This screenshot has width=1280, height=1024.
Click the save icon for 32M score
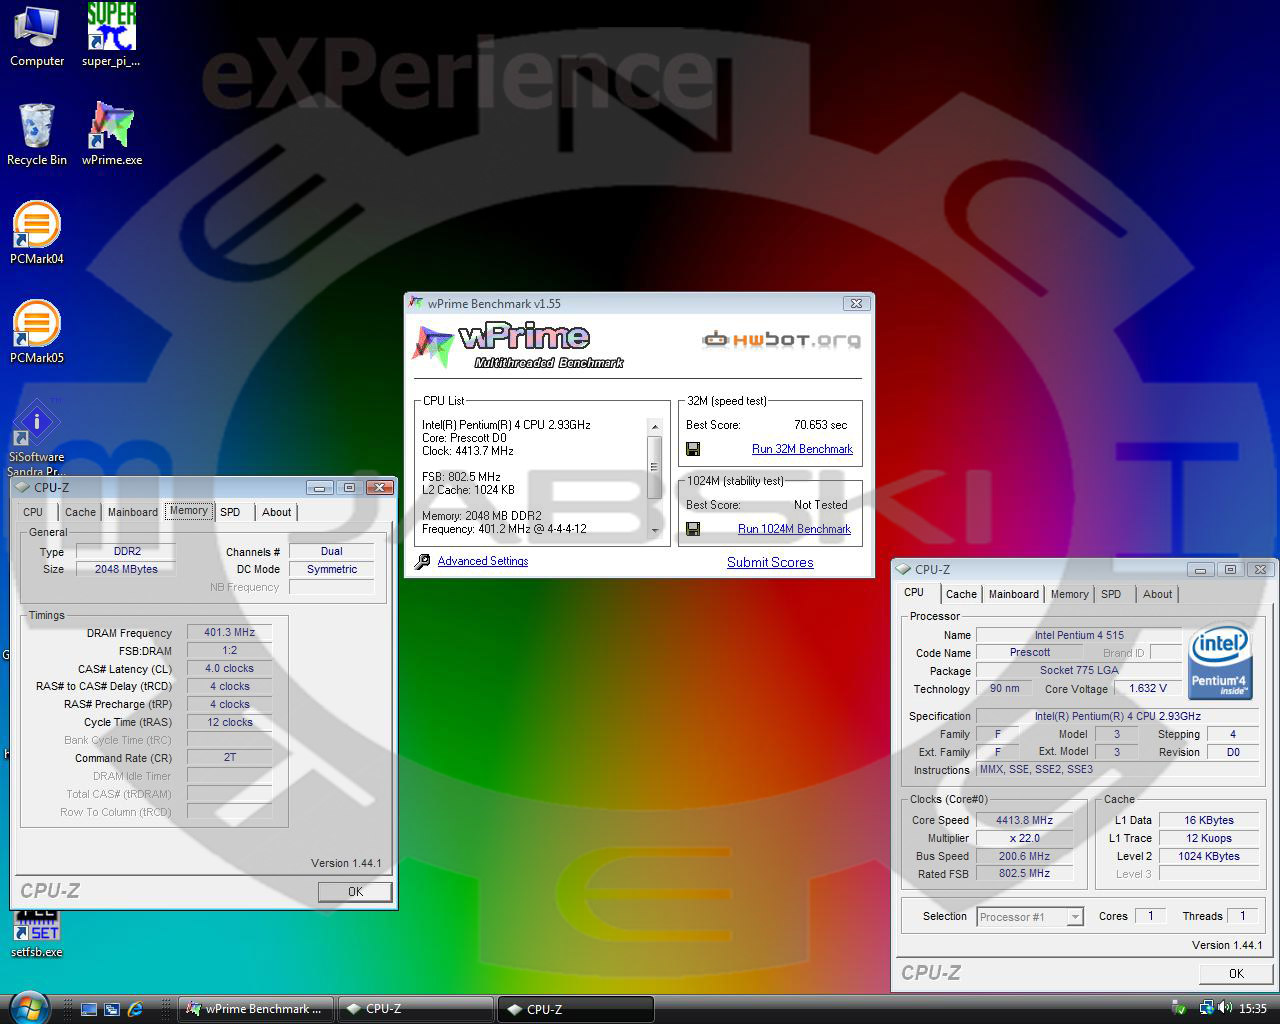[693, 449]
